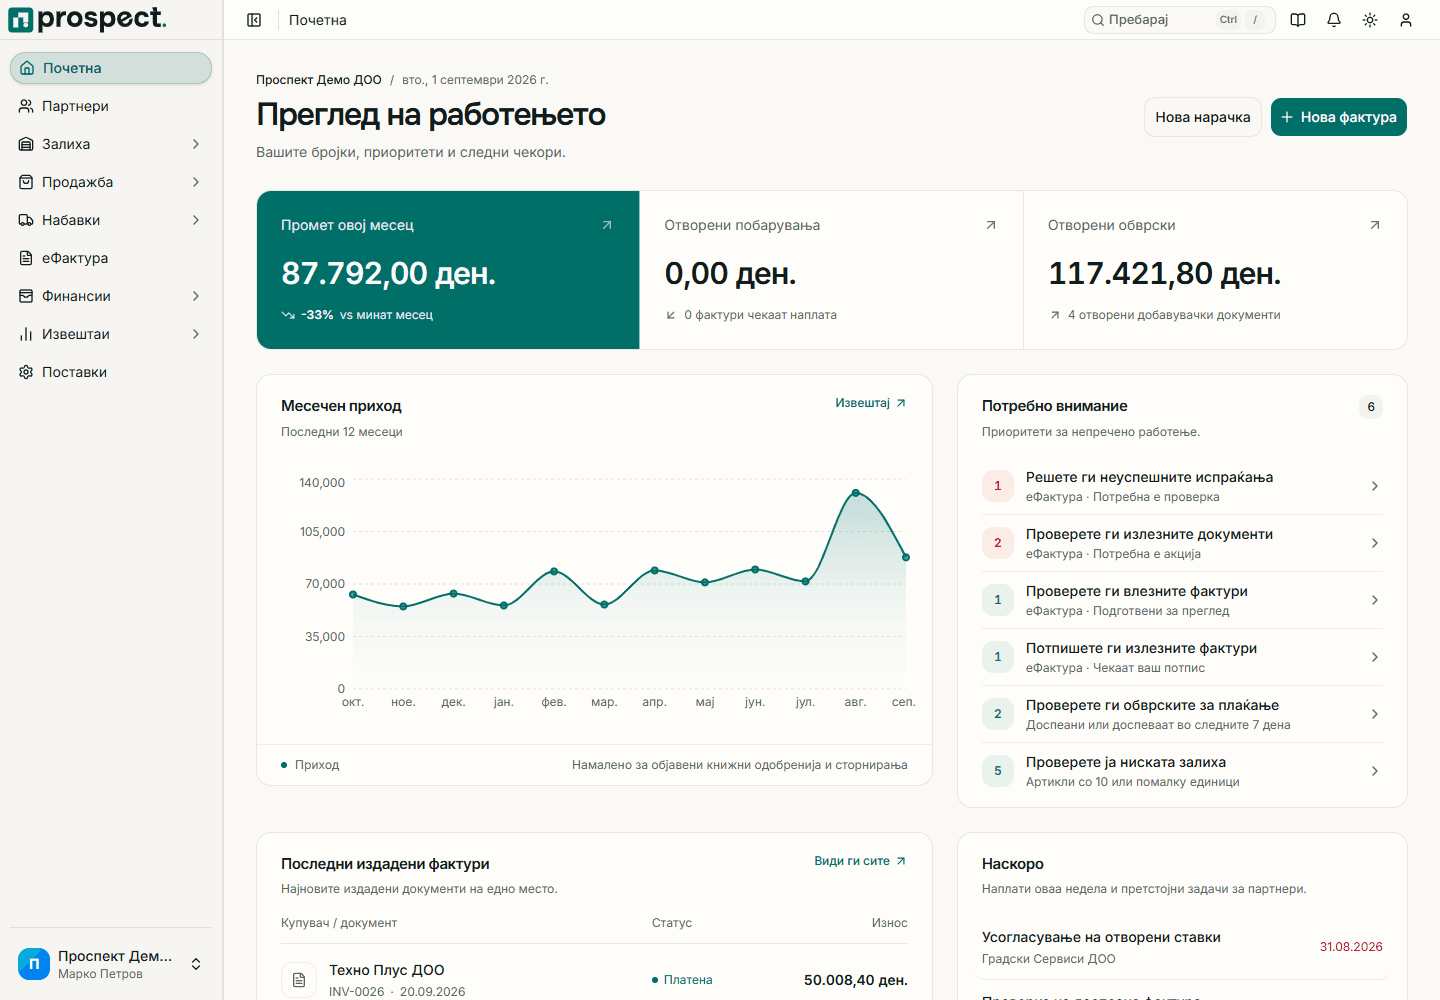Open Проверете ги обврските за плаќање row
This screenshot has height=1000, width=1440.
[1182, 714]
